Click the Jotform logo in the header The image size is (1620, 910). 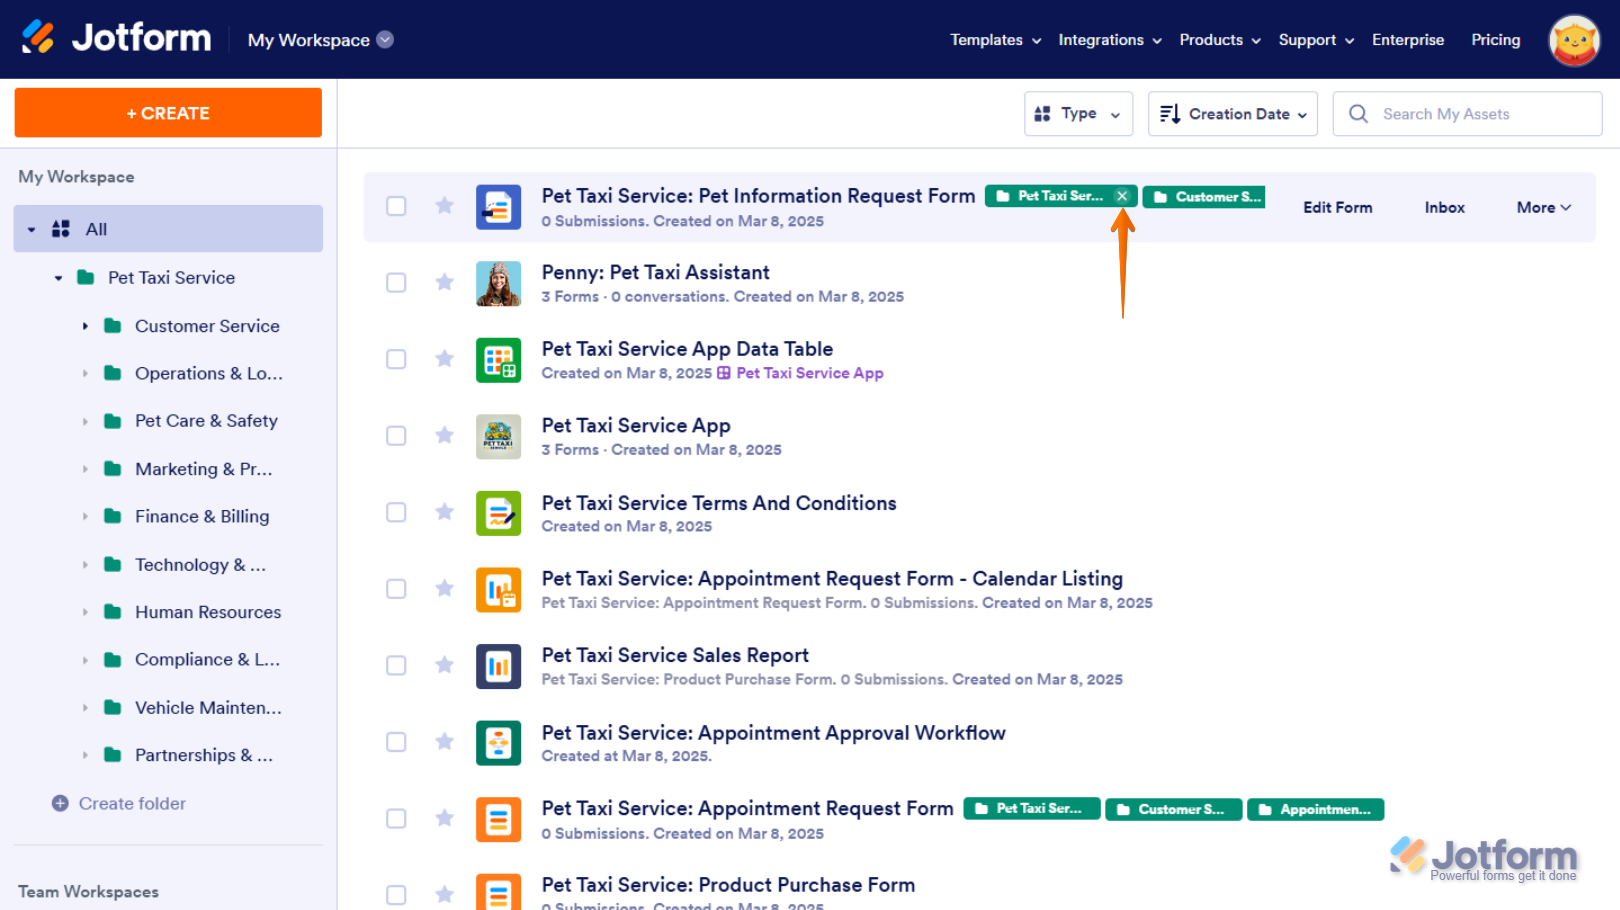coord(116,38)
